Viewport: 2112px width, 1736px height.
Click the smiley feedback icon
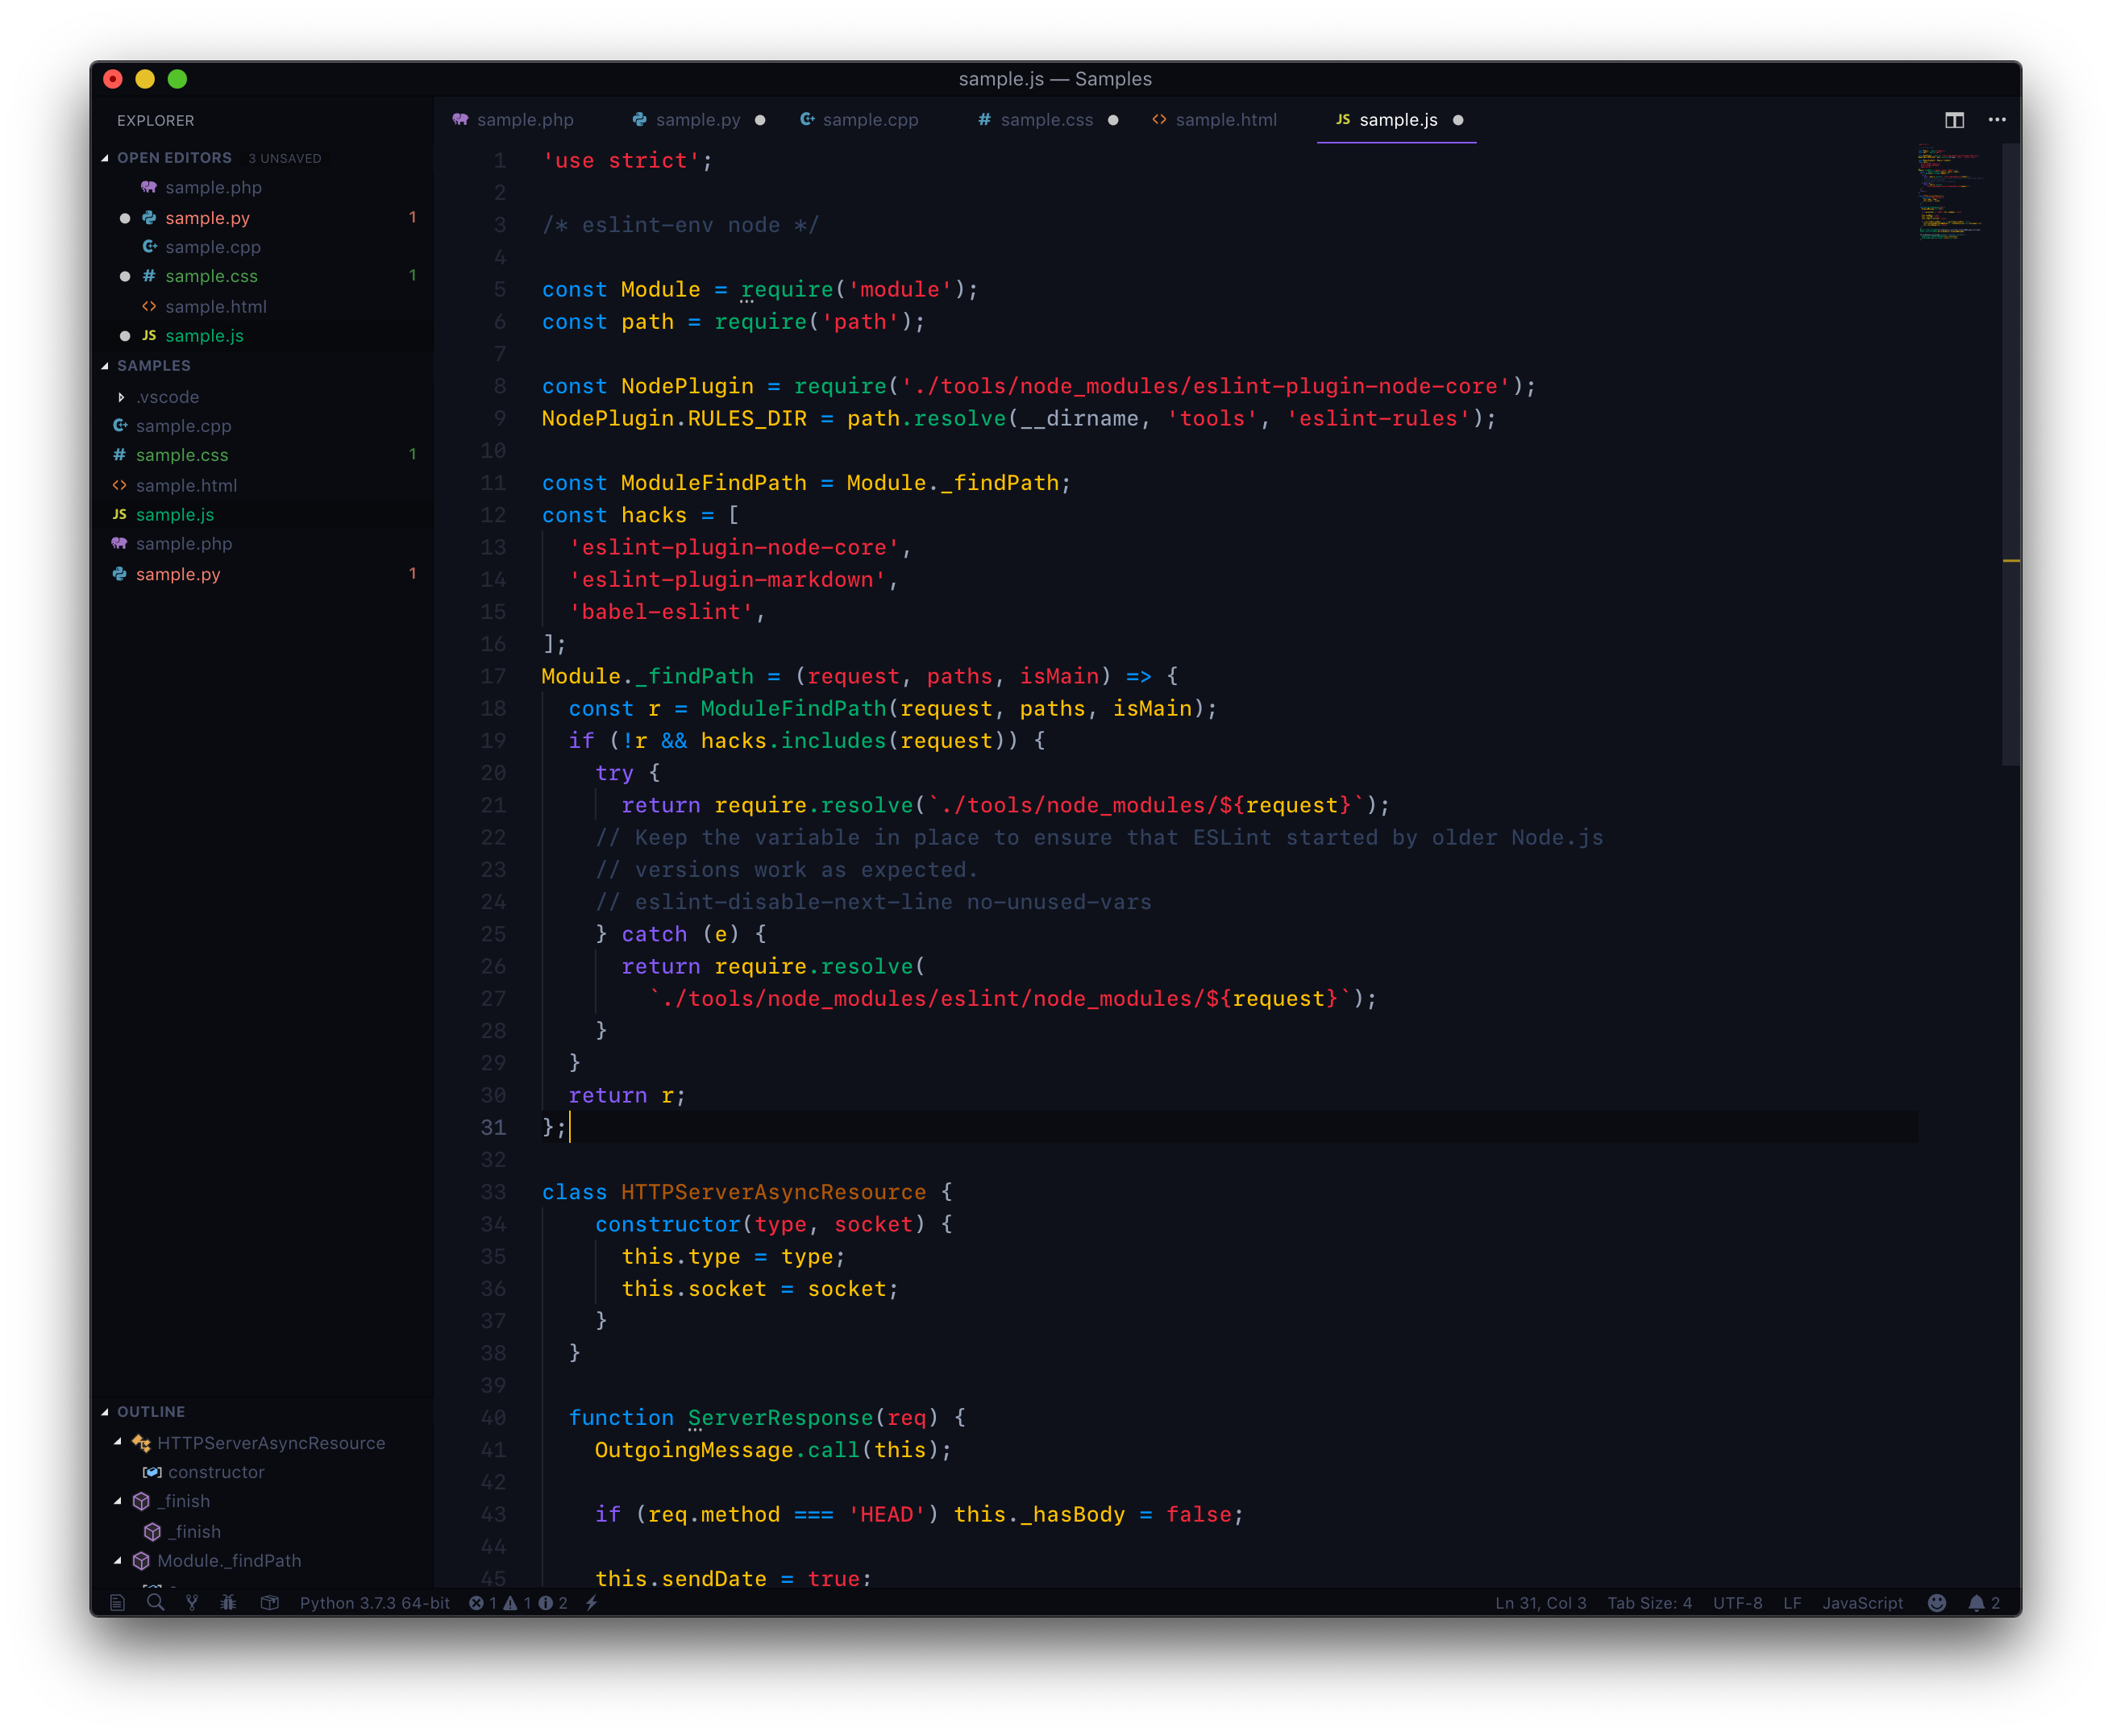point(1937,1603)
